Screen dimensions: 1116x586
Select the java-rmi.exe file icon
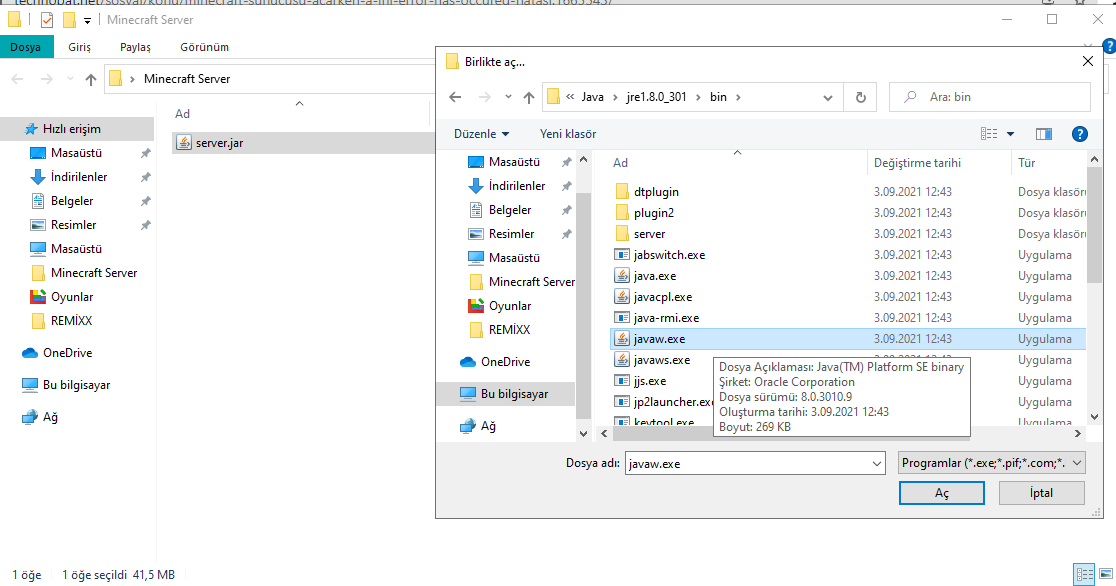622,318
